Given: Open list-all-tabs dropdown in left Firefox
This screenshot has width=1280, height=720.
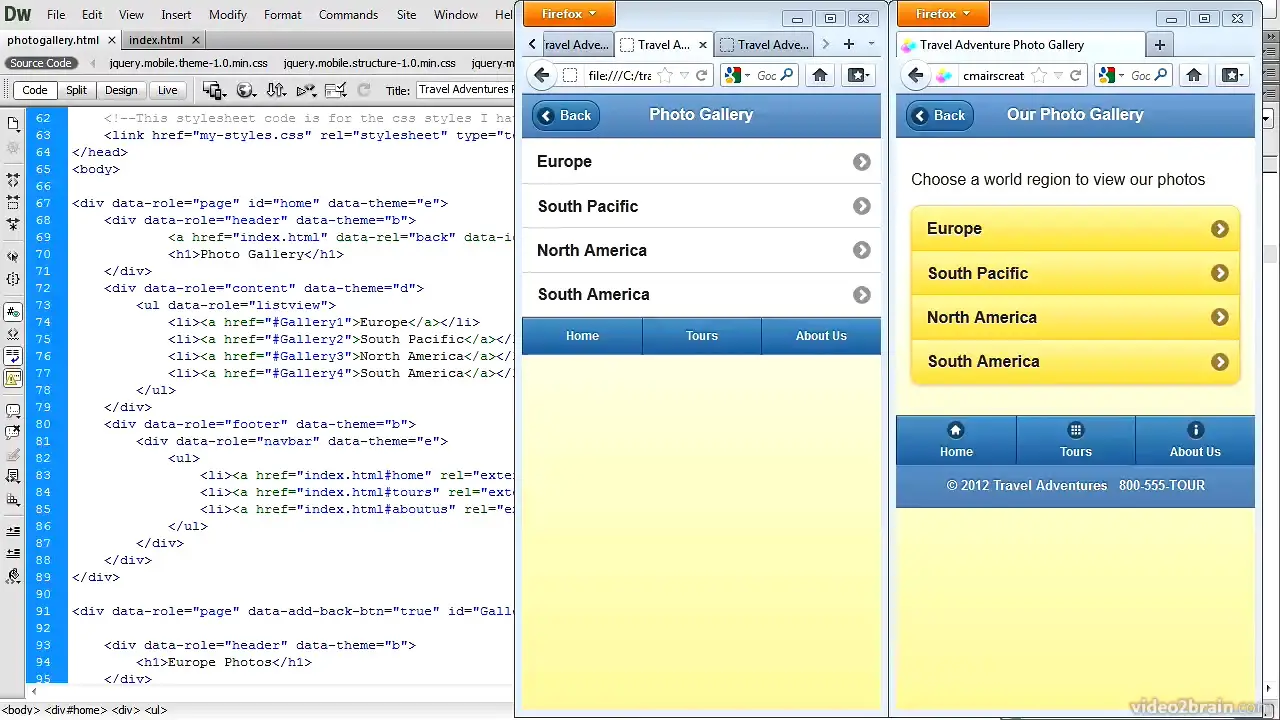Looking at the screenshot, I should (871, 44).
